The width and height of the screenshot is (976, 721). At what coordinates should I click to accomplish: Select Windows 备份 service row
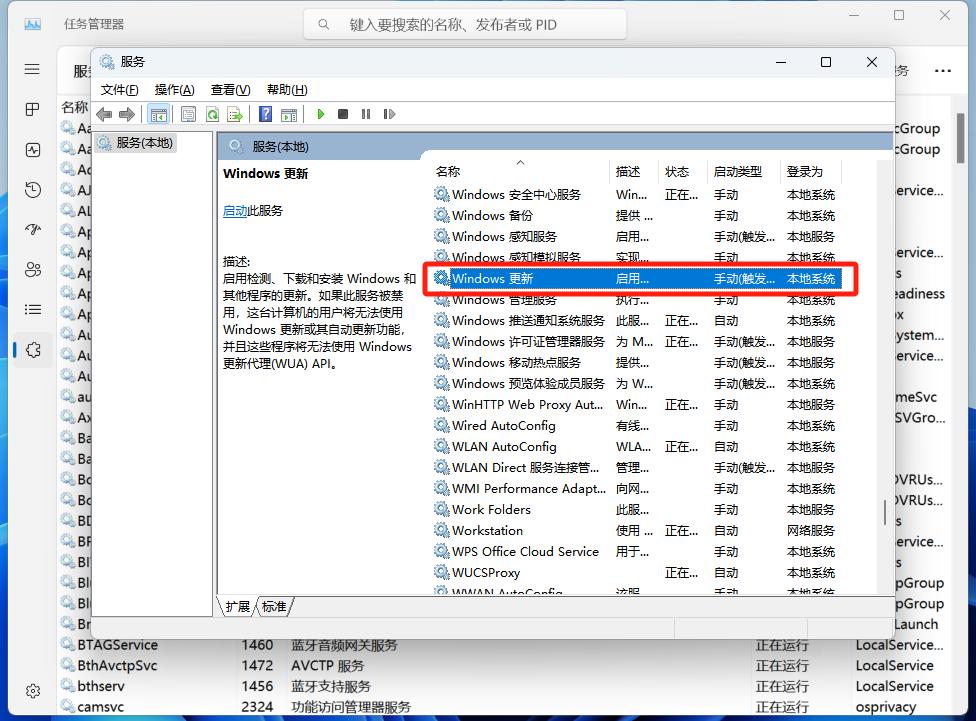click(x=636, y=215)
